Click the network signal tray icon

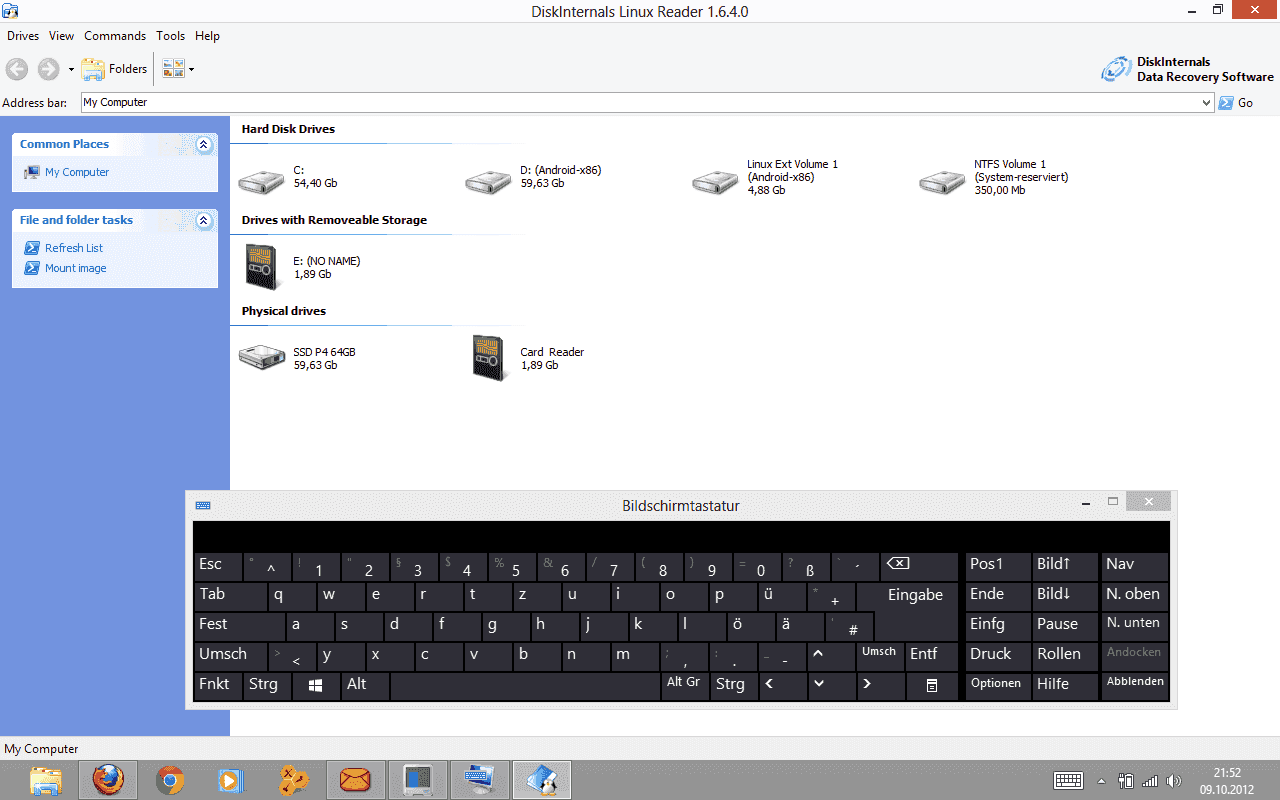1150,781
